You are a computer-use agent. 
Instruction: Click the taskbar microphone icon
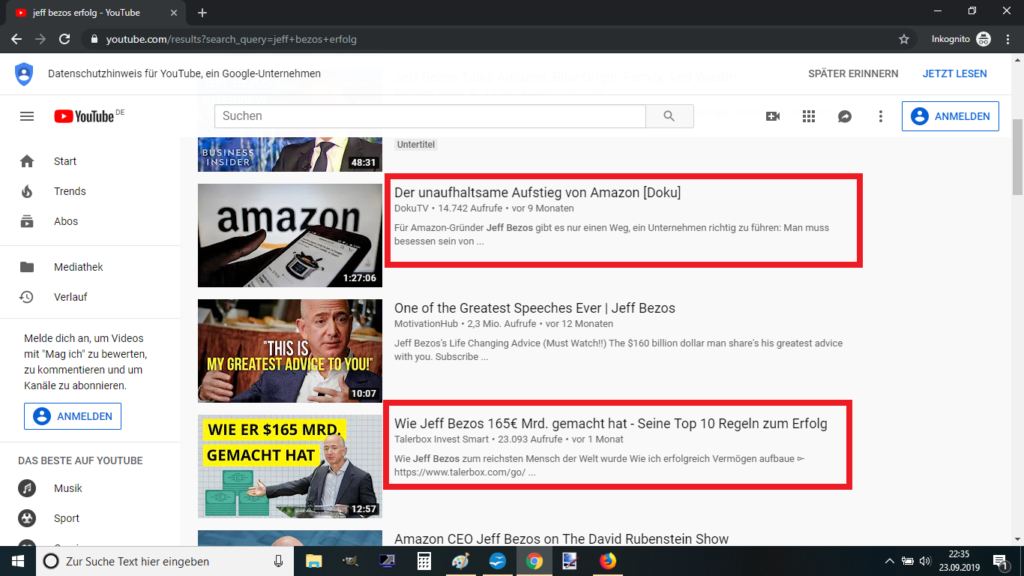tap(278, 561)
